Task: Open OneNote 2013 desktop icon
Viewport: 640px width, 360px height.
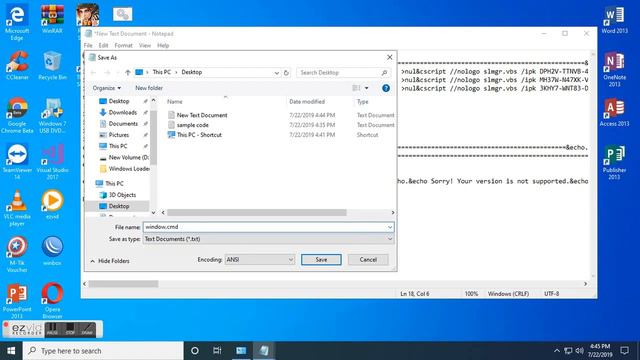Action: click(614, 69)
